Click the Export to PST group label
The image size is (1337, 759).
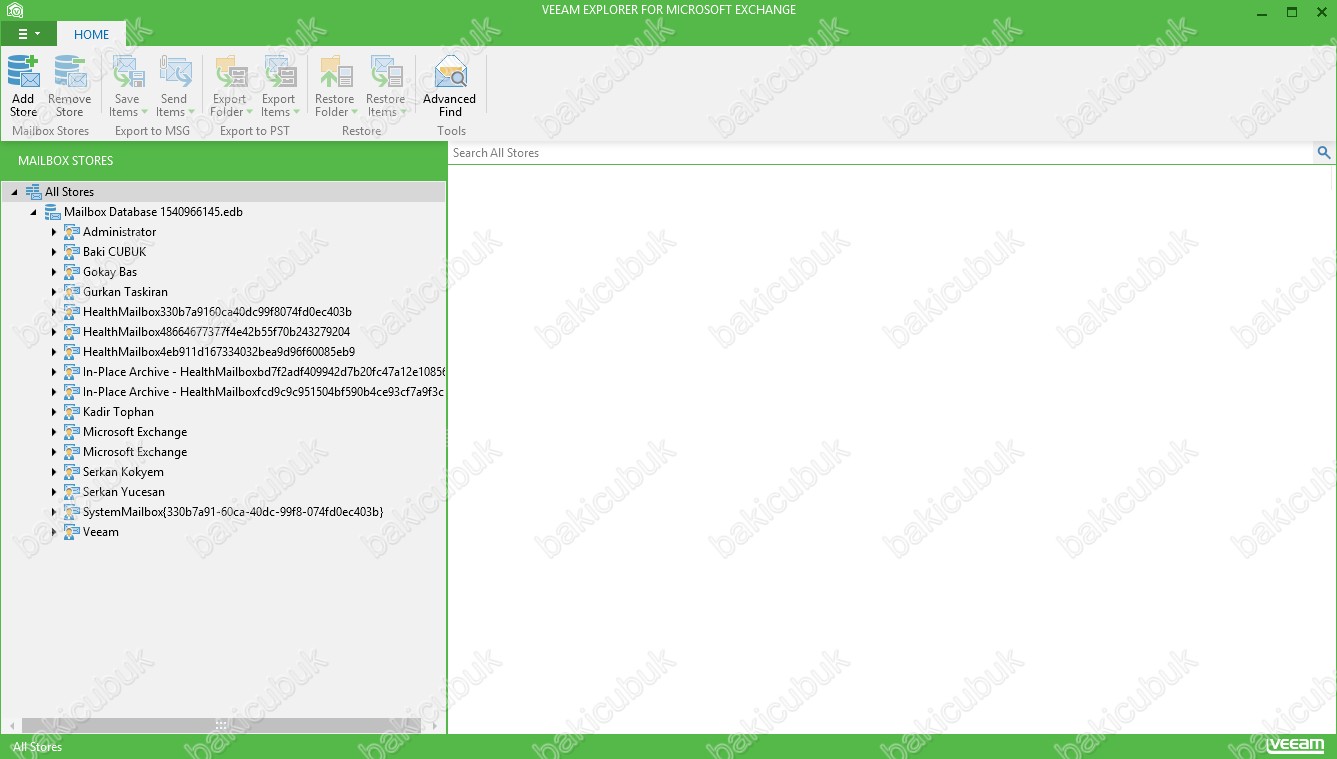pos(254,131)
